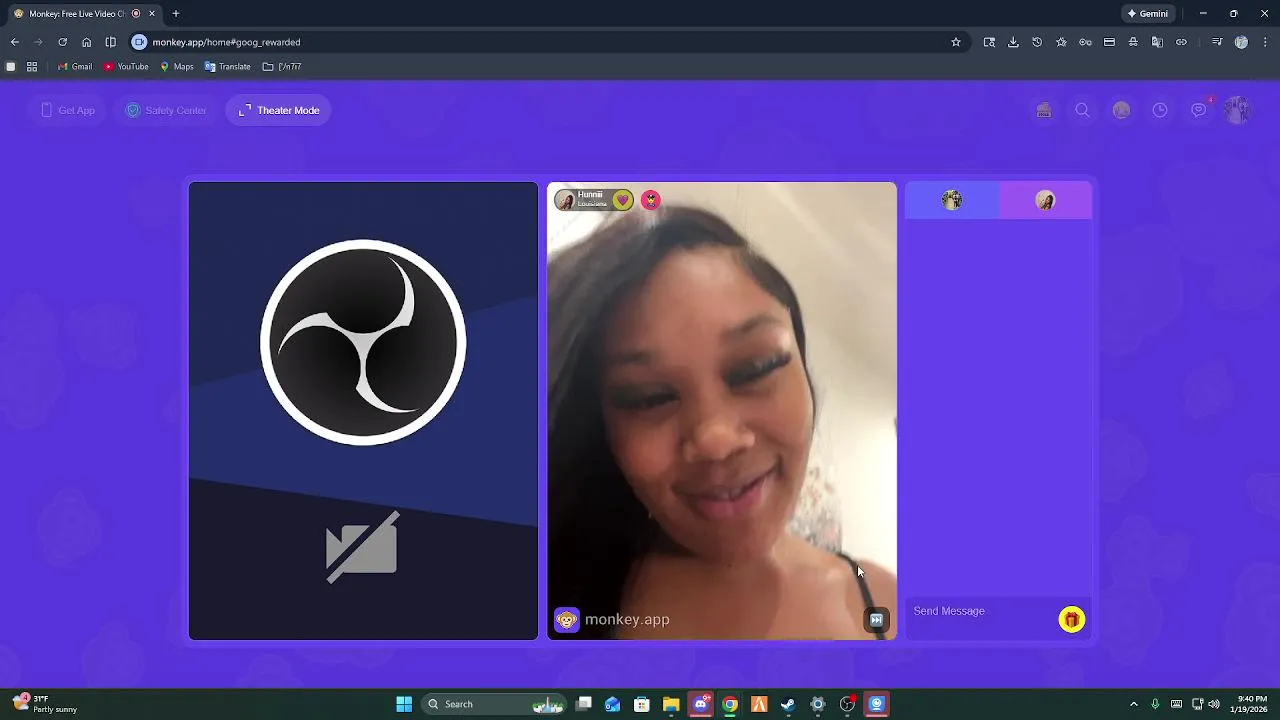
Task: Open Steam from the taskbar
Action: click(788, 704)
